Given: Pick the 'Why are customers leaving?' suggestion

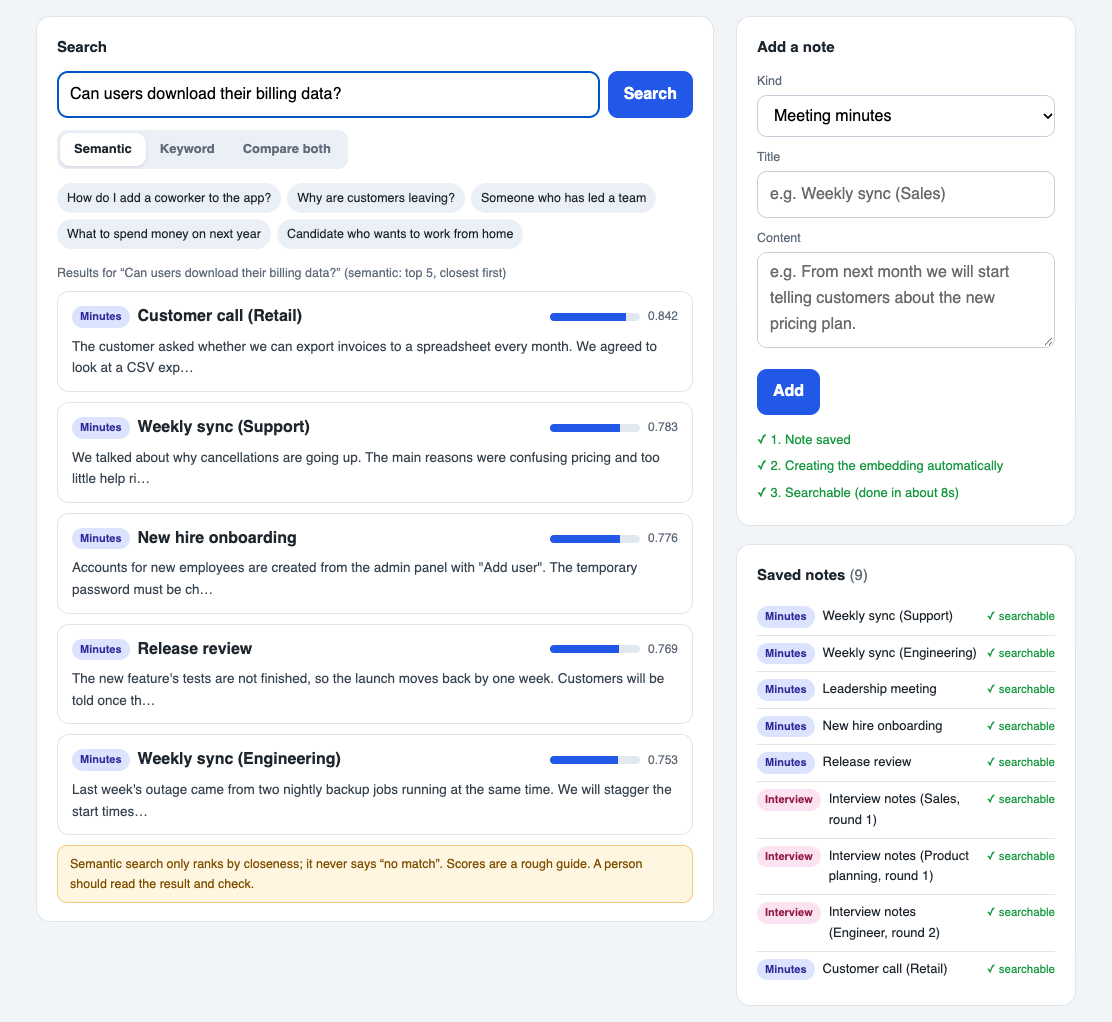Looking at the screenshot, I should (376, 198).
